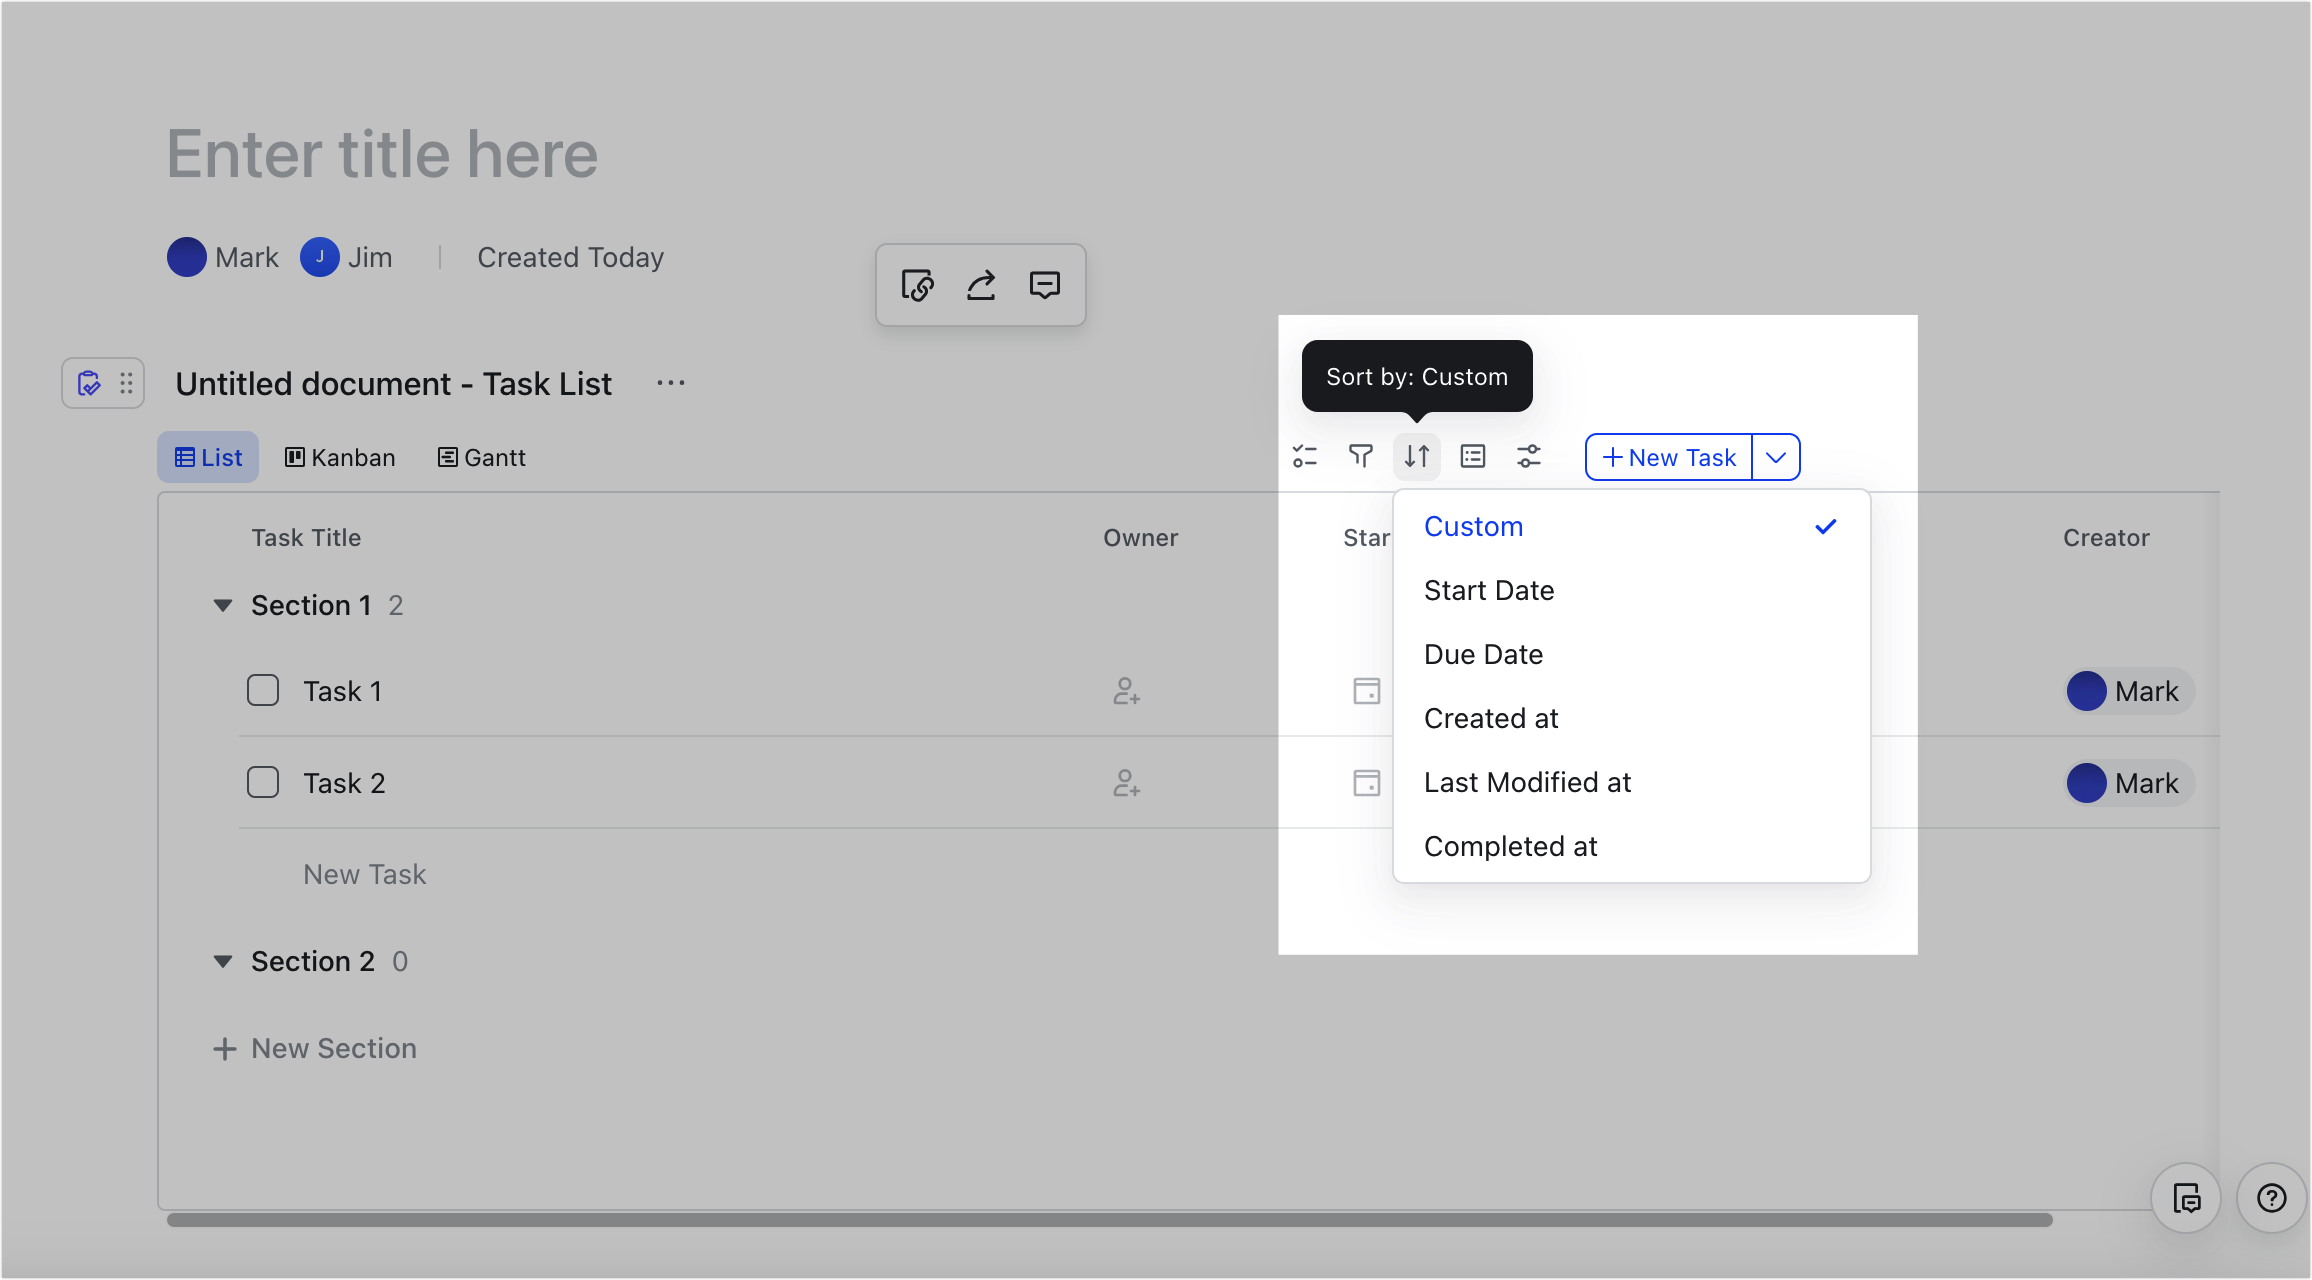Set the start date calendar for Task 1
The image size is (2312, 1280).
pos(1367,691)
